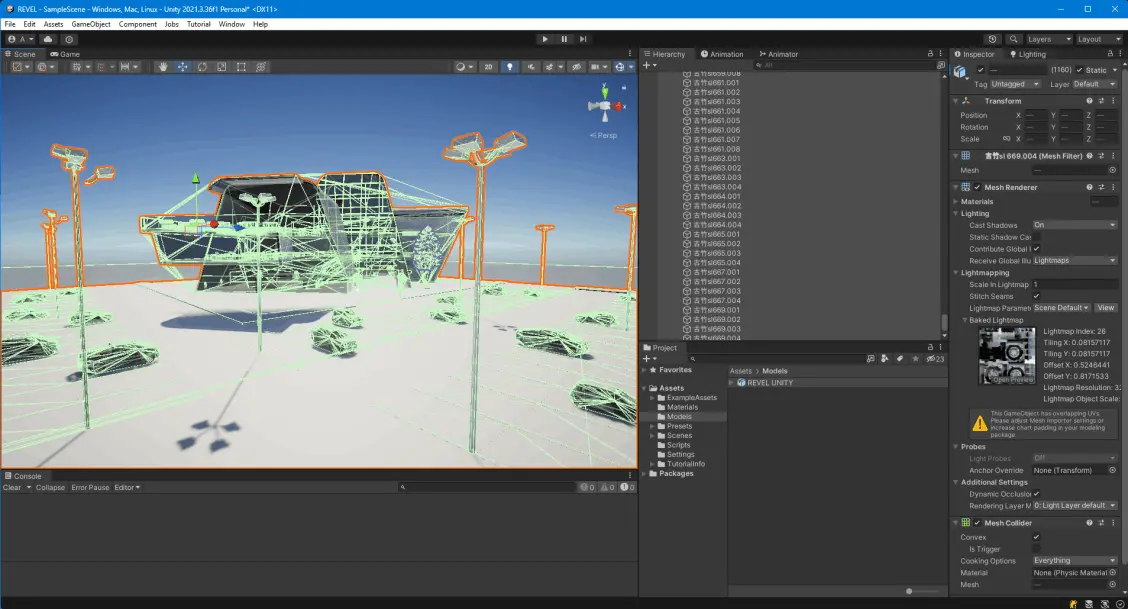
Task: Open the Component menu
Action: coord(137,24)
